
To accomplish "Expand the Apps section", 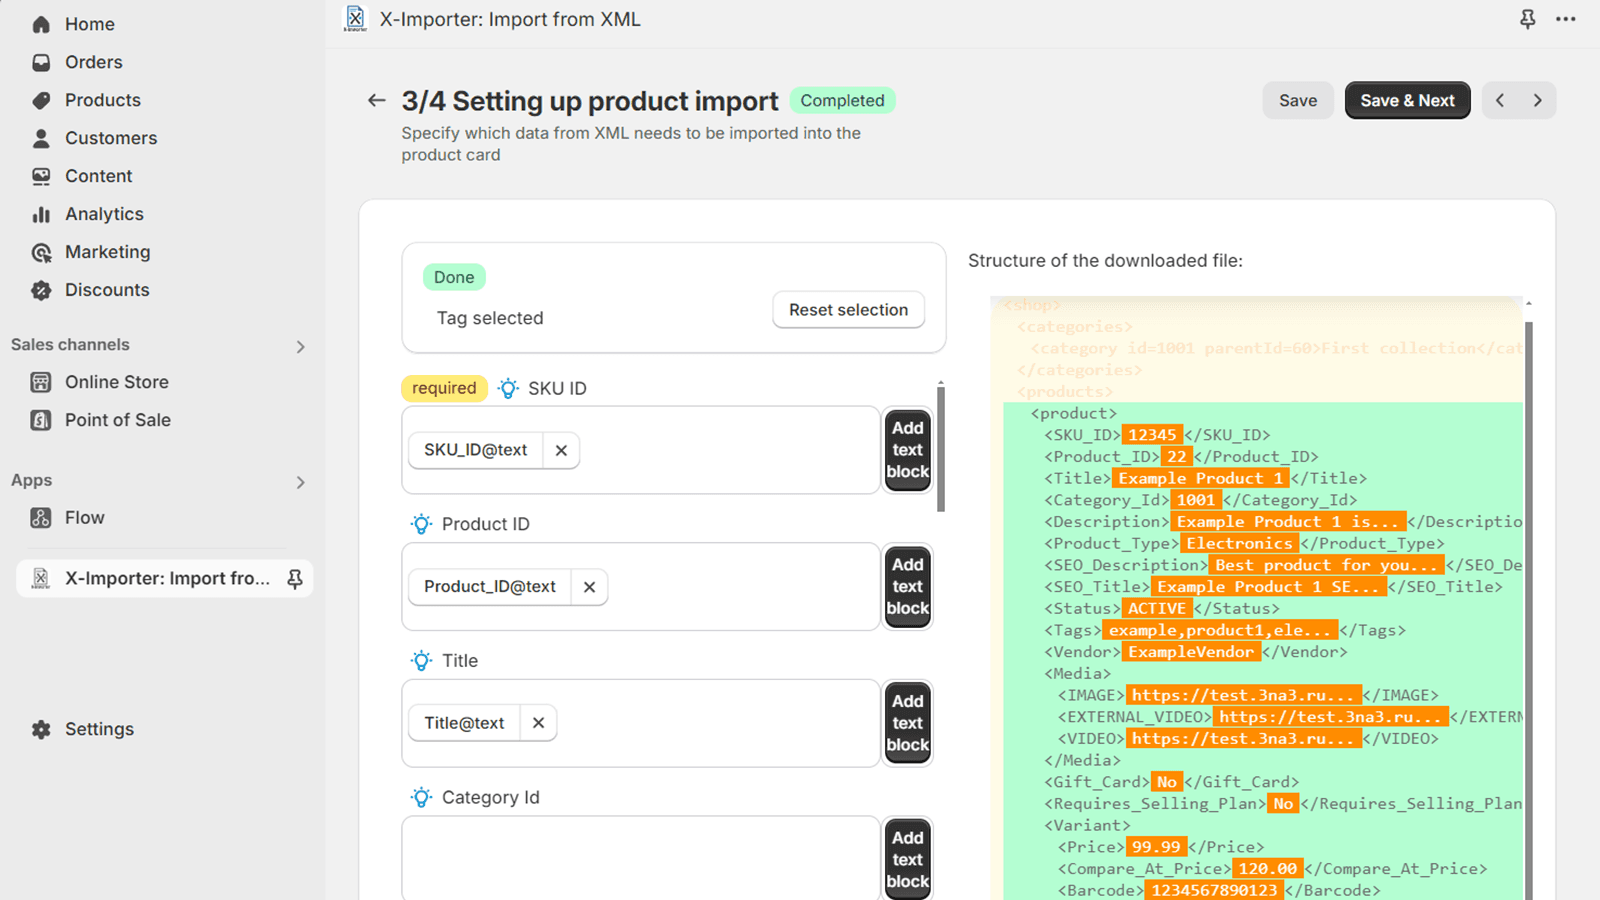I will (x=300, y=482).
